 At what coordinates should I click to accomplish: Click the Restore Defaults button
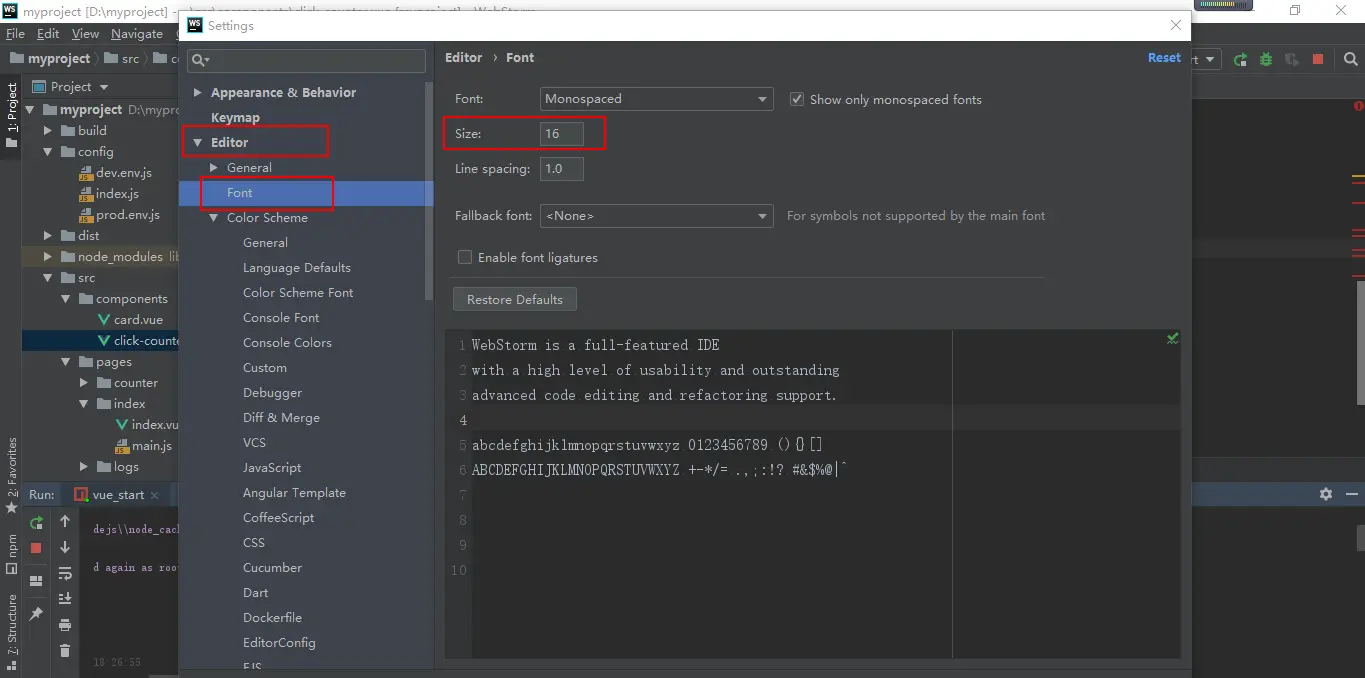coord(515,299)
